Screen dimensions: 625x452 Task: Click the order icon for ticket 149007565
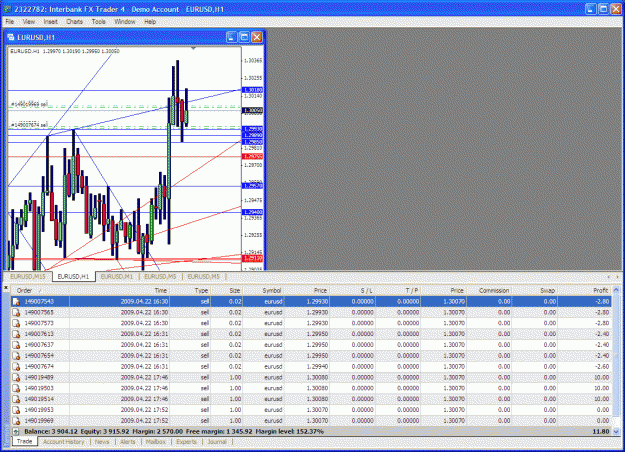click(16, 312)
